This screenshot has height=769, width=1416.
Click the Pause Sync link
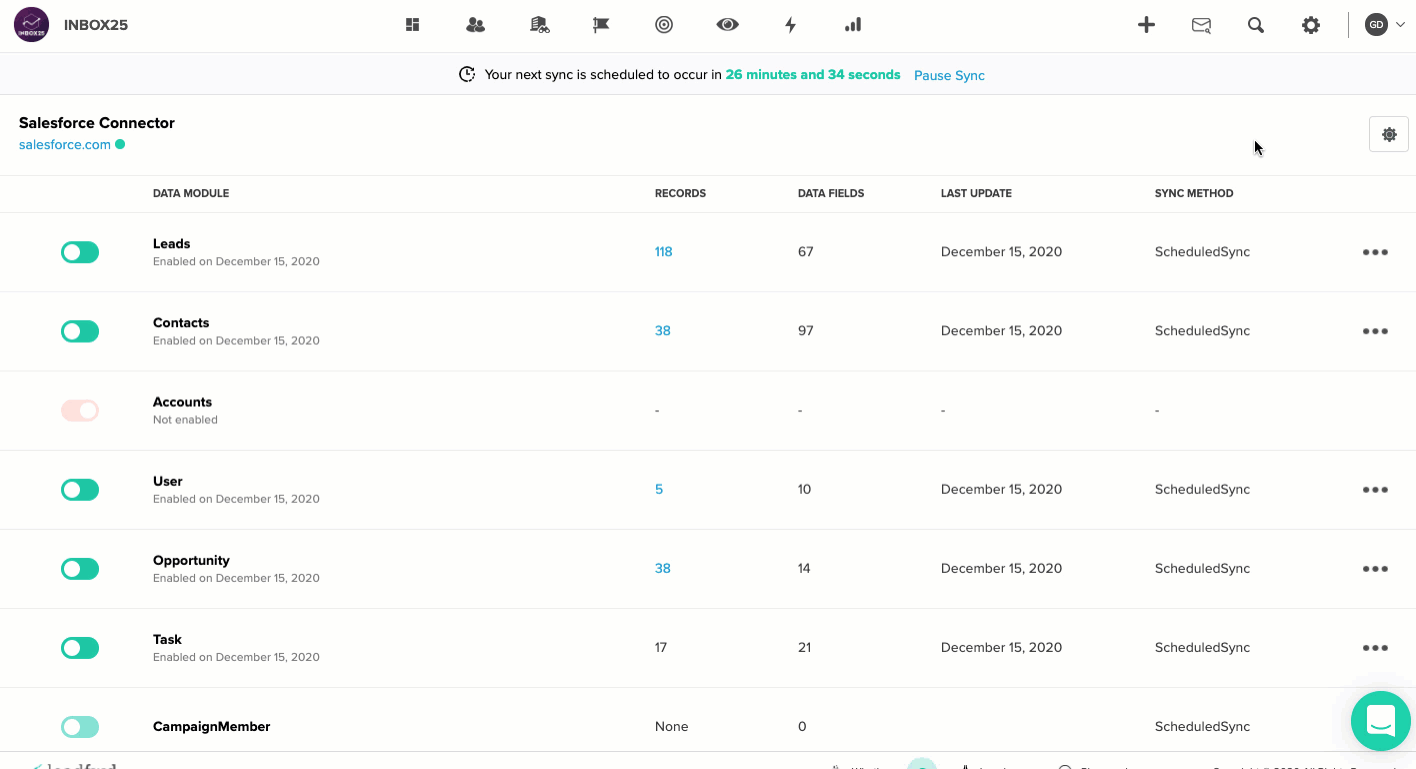[949, 75]
